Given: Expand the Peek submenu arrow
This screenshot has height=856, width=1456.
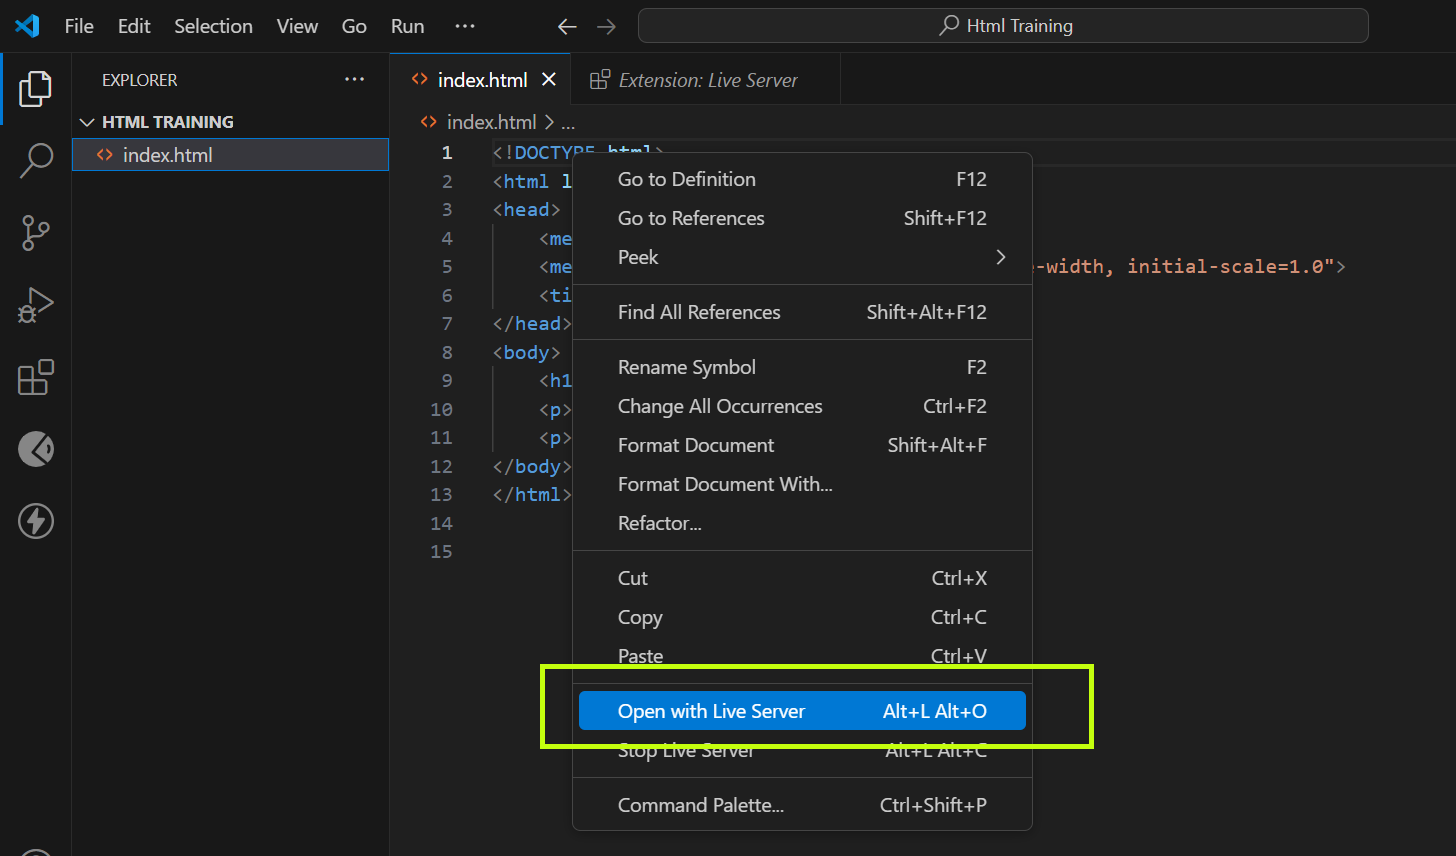Looking at the screenshot, I should coord(1000,257).
